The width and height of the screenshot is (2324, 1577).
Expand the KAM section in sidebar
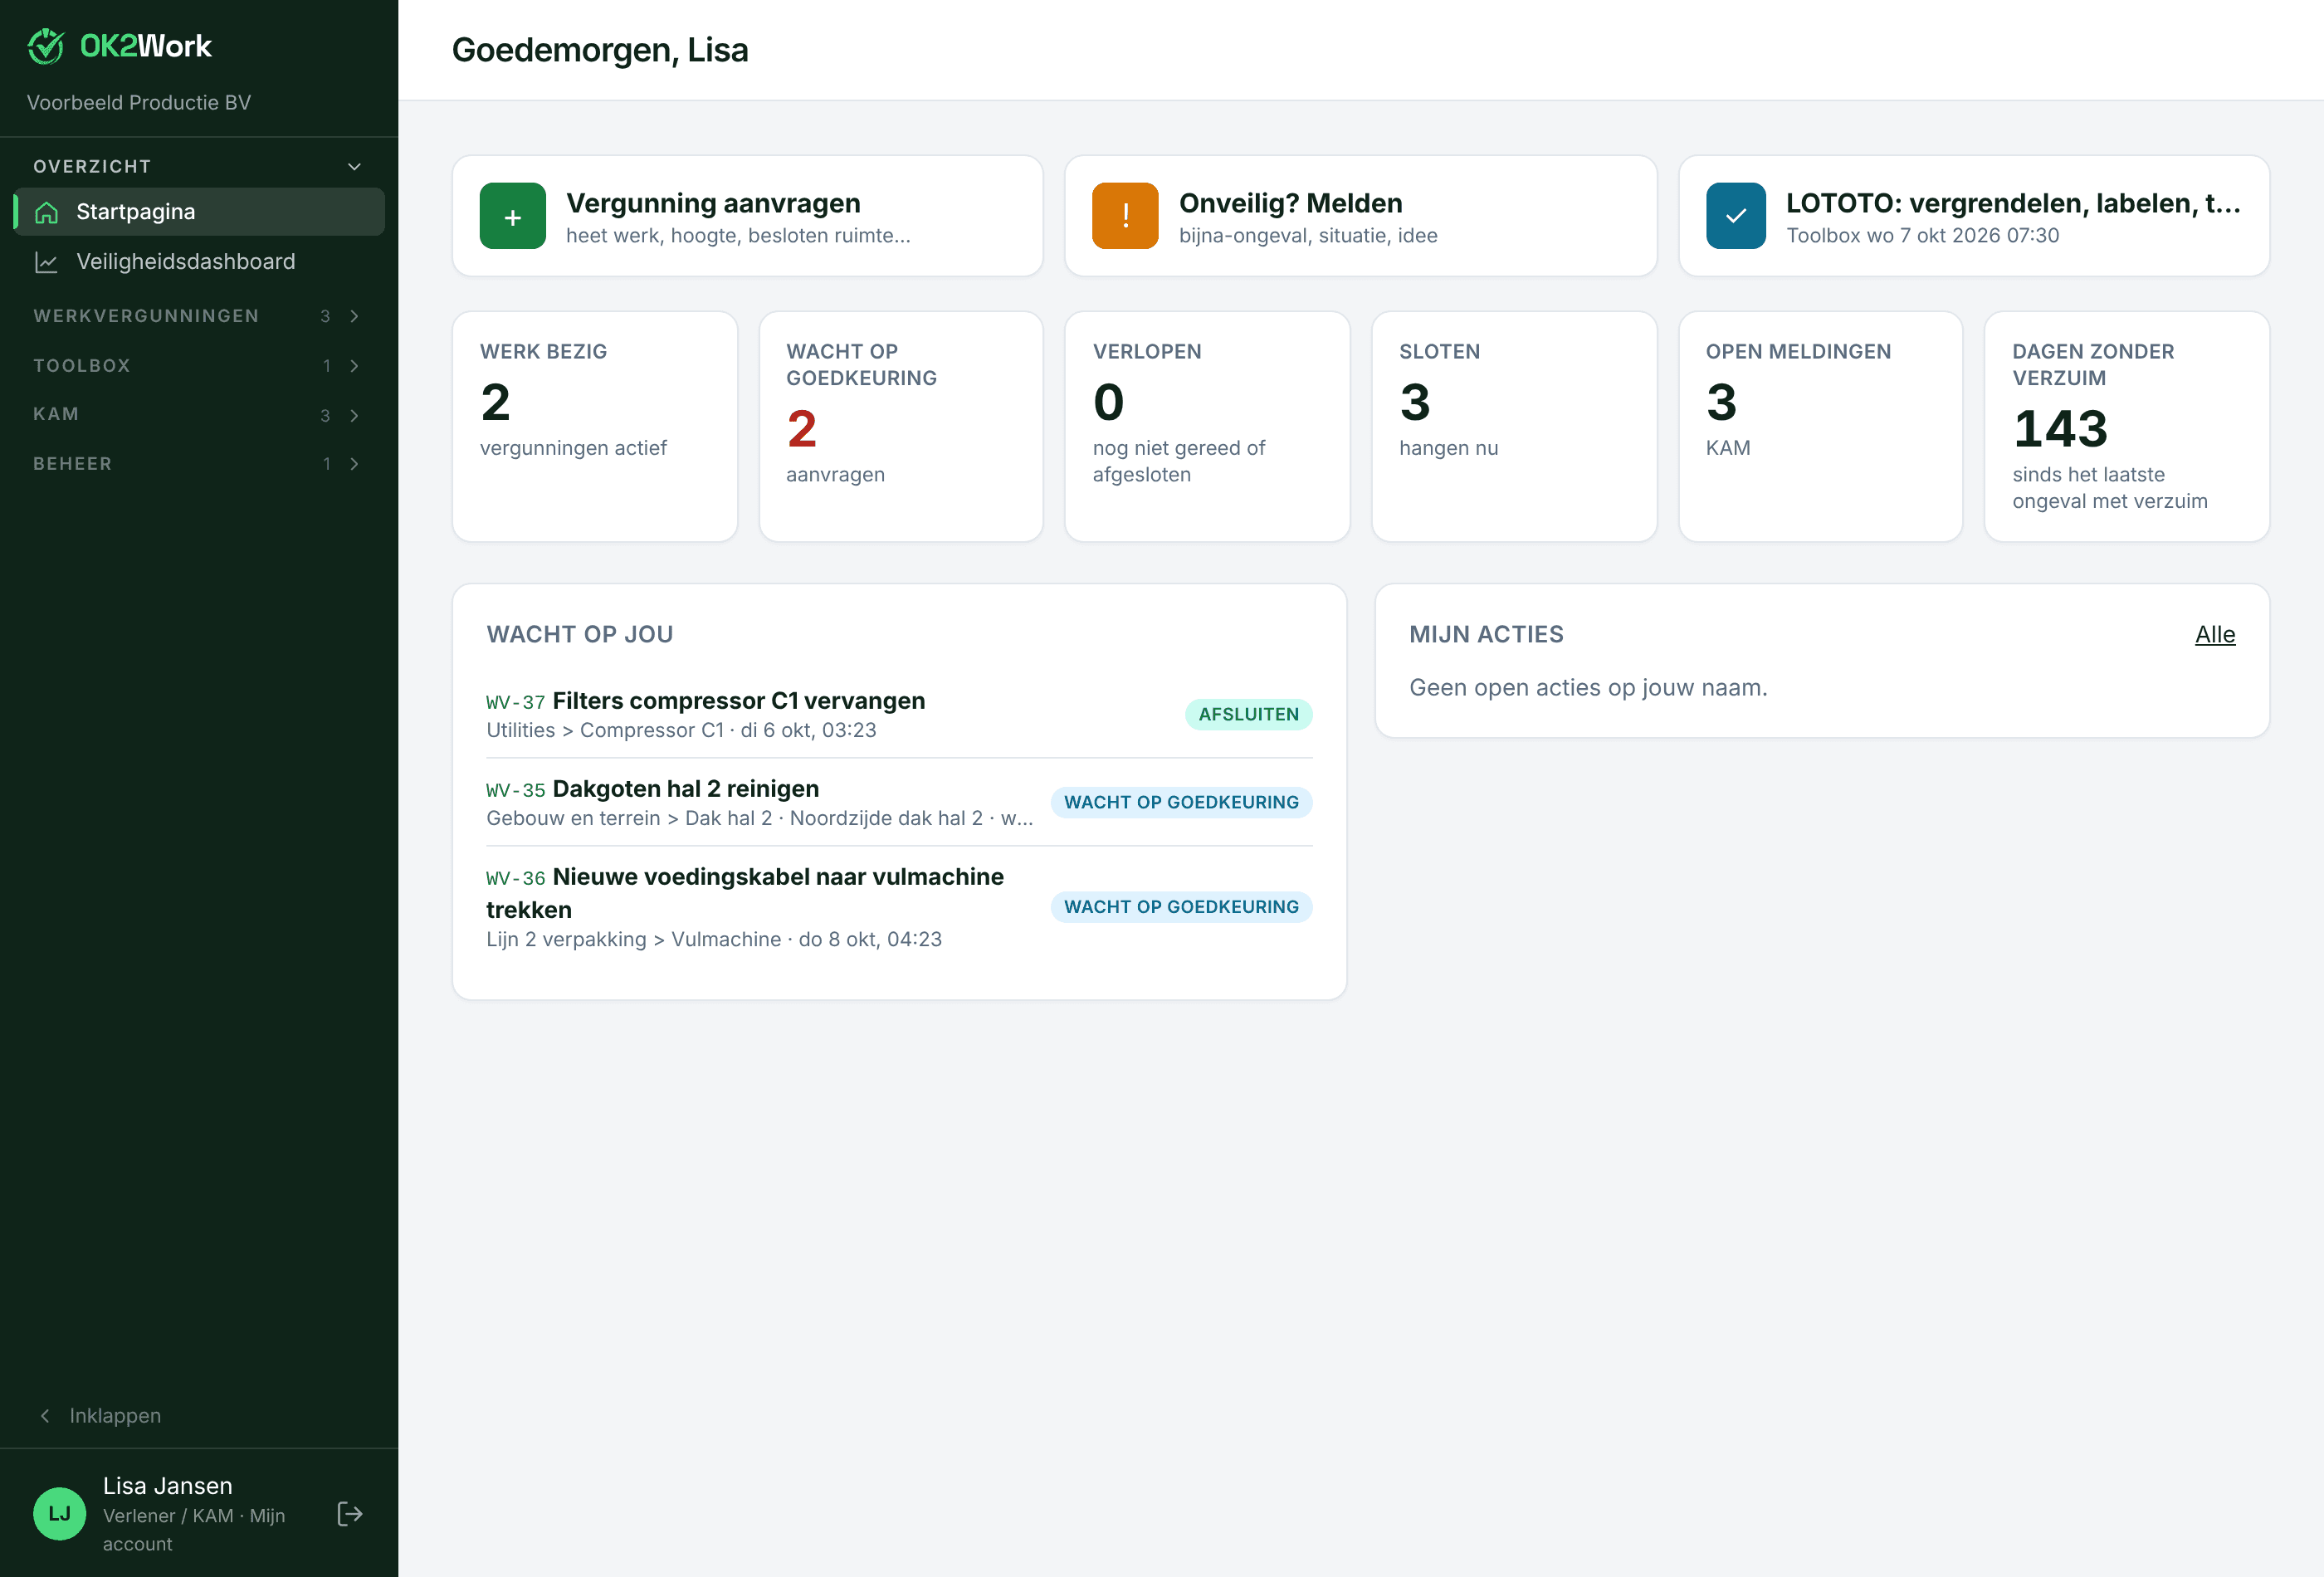[x=199, y=415]
